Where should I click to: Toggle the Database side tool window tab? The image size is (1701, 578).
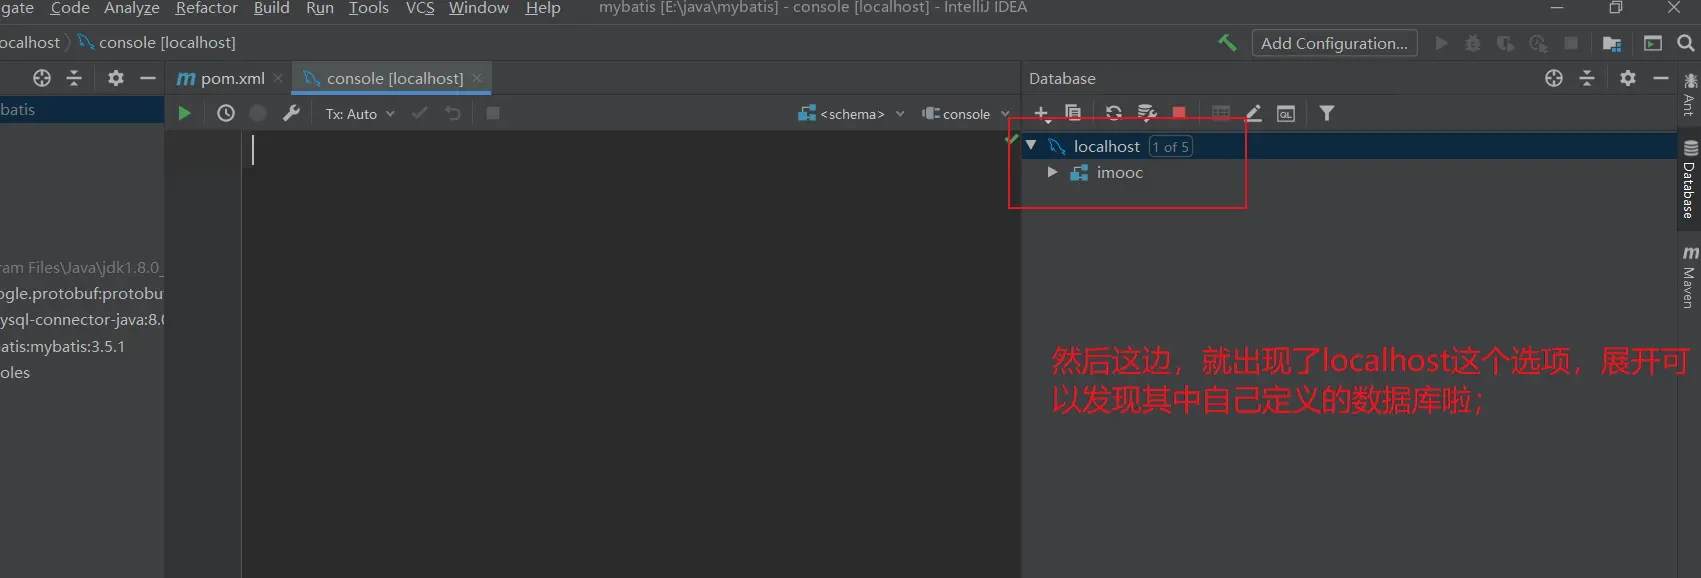(1689, 180)
